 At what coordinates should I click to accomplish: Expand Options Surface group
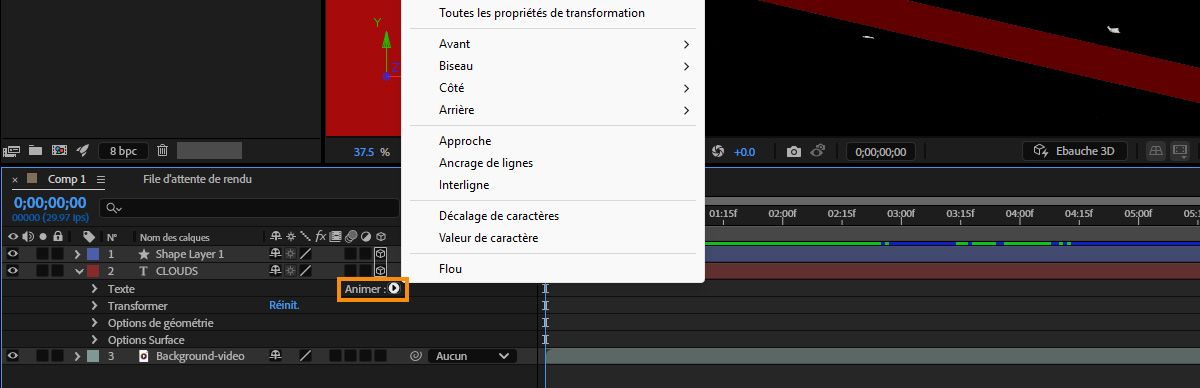[x=95, y=340]
